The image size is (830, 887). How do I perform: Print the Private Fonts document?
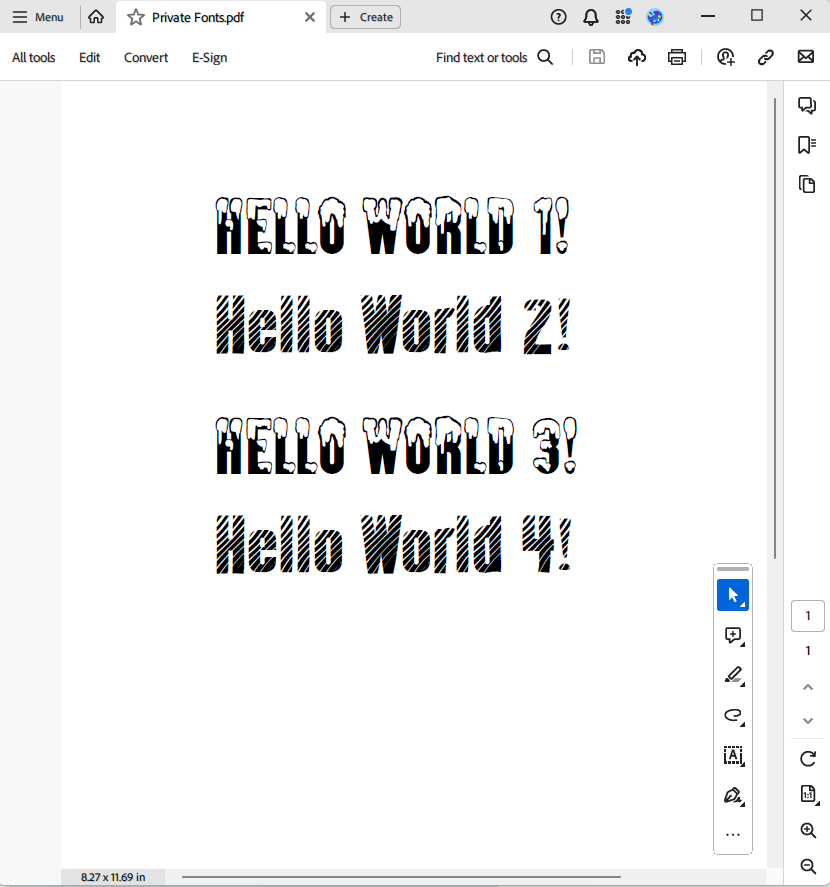[x=677, y=57]
